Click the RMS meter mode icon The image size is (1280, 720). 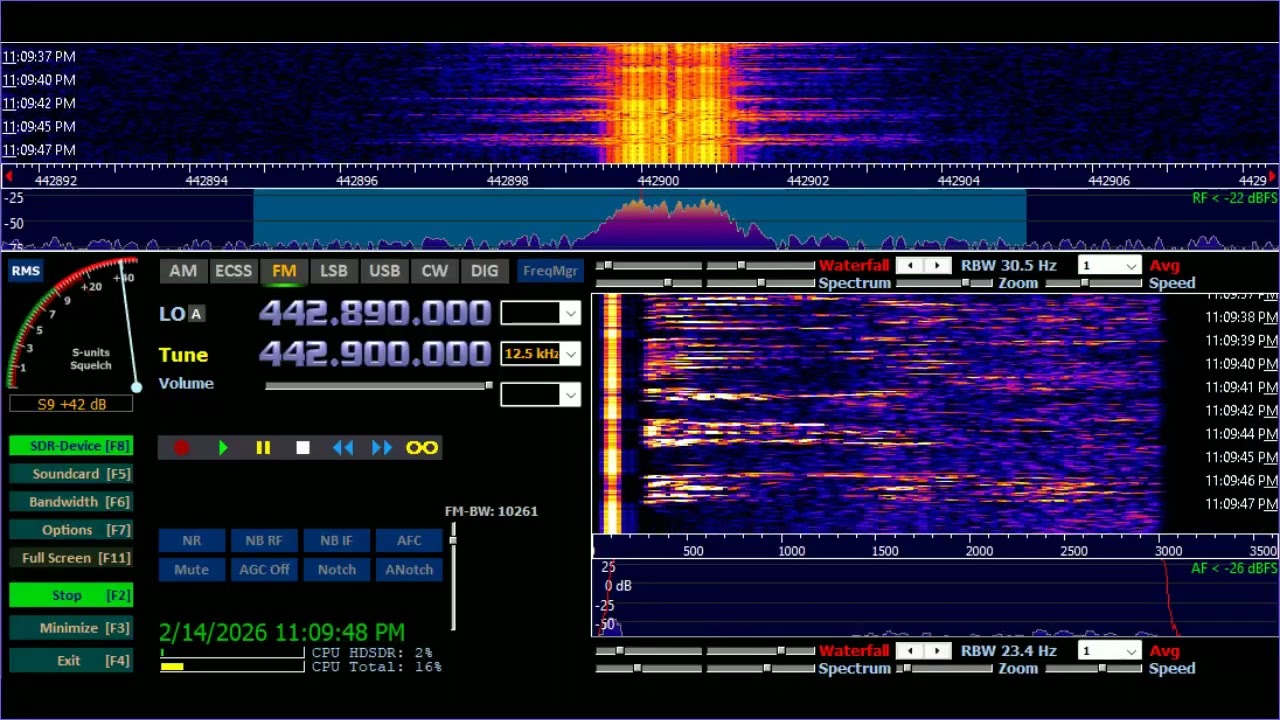pos(26,271)
